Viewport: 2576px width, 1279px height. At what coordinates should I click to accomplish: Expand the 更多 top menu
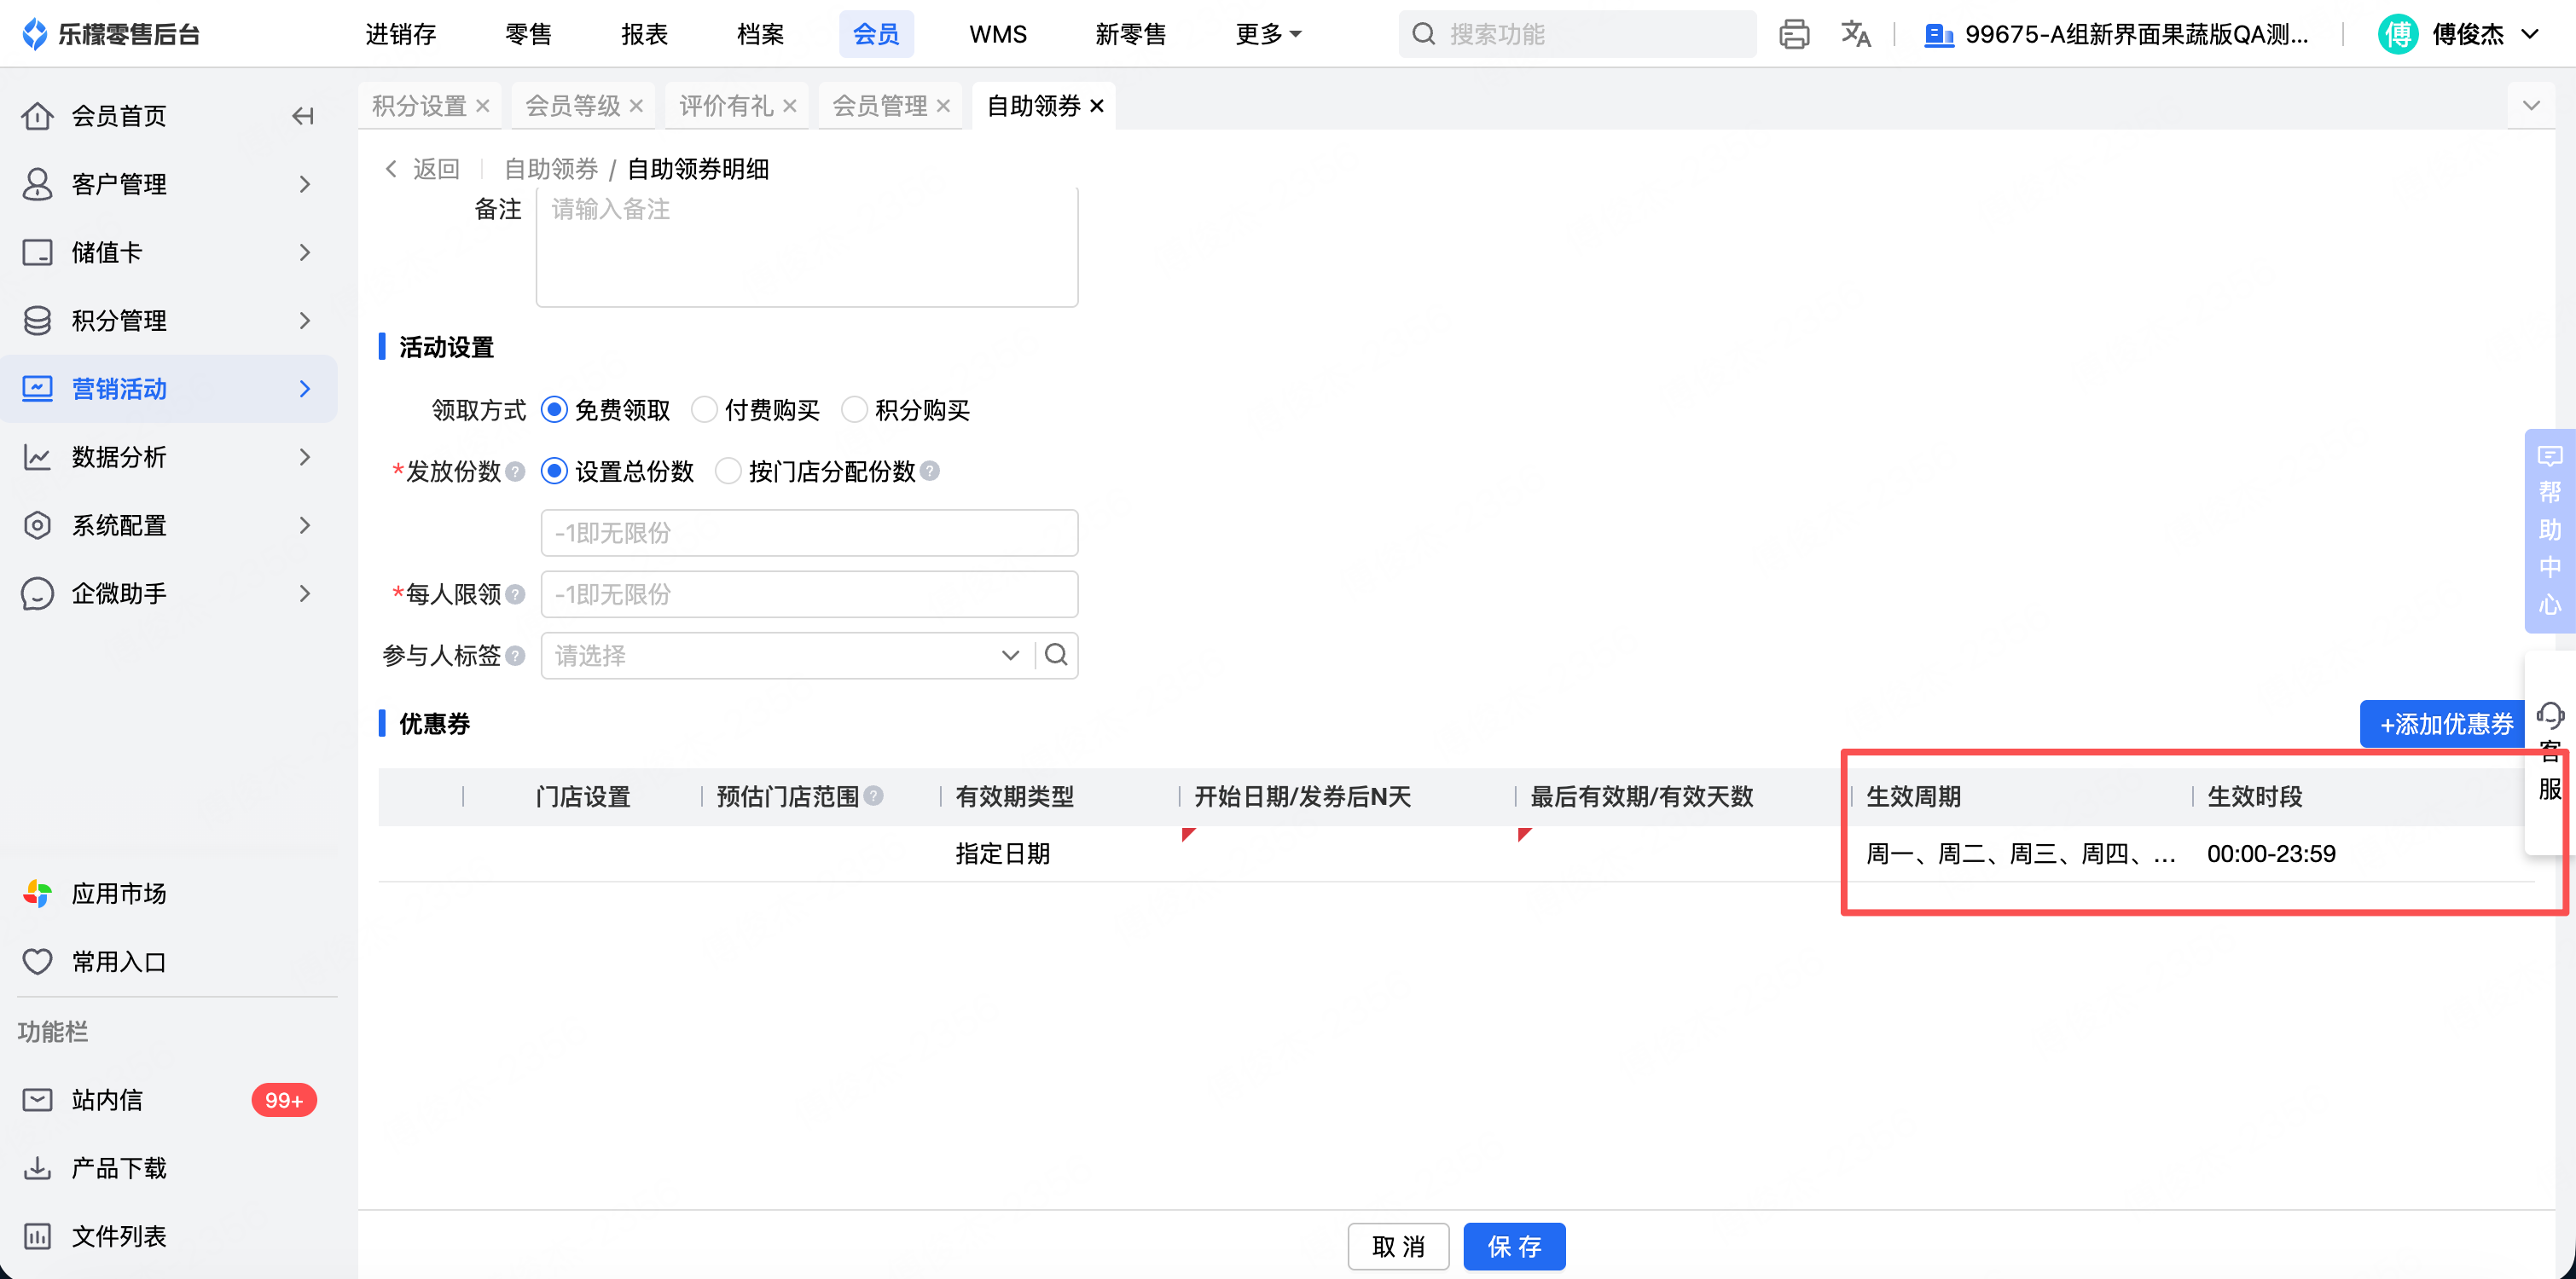click(1268, 34)
